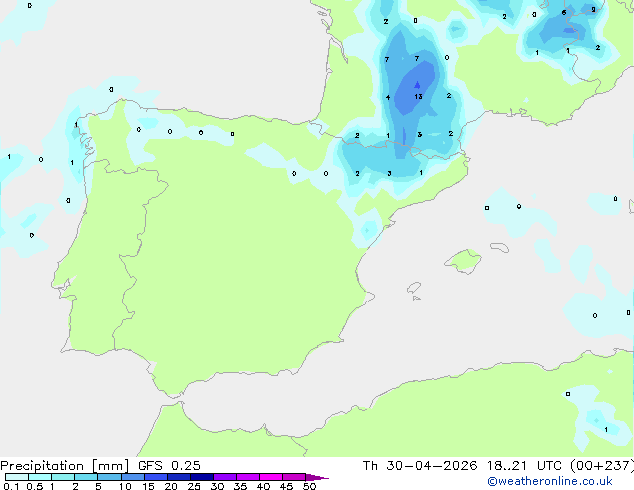Screen dimensions: 634x490
Task: Click the legend tick label '40'
Action: click(x=263, y=486)
